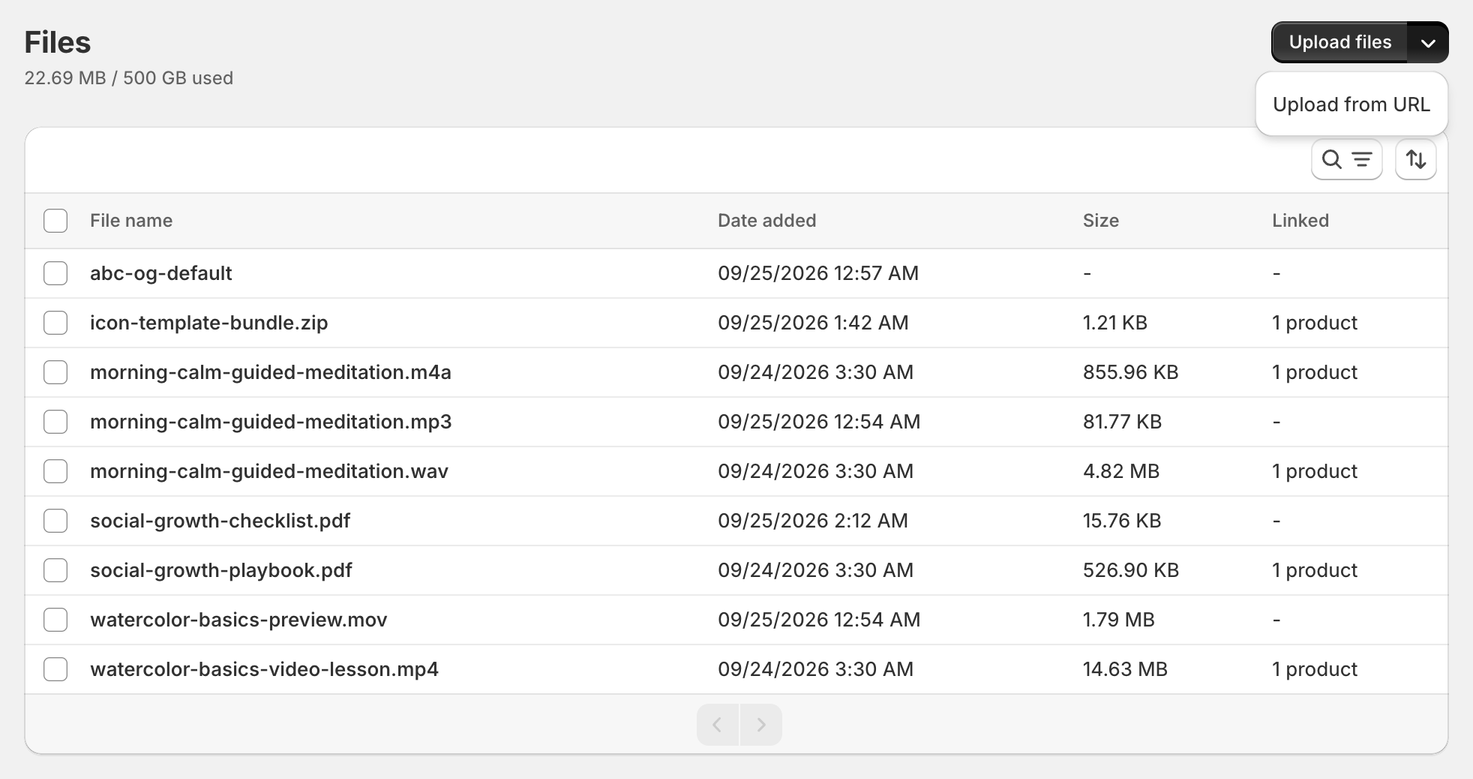
Task: Collapse the Upload files dropdown arrow
Action: pos(1428,42)
